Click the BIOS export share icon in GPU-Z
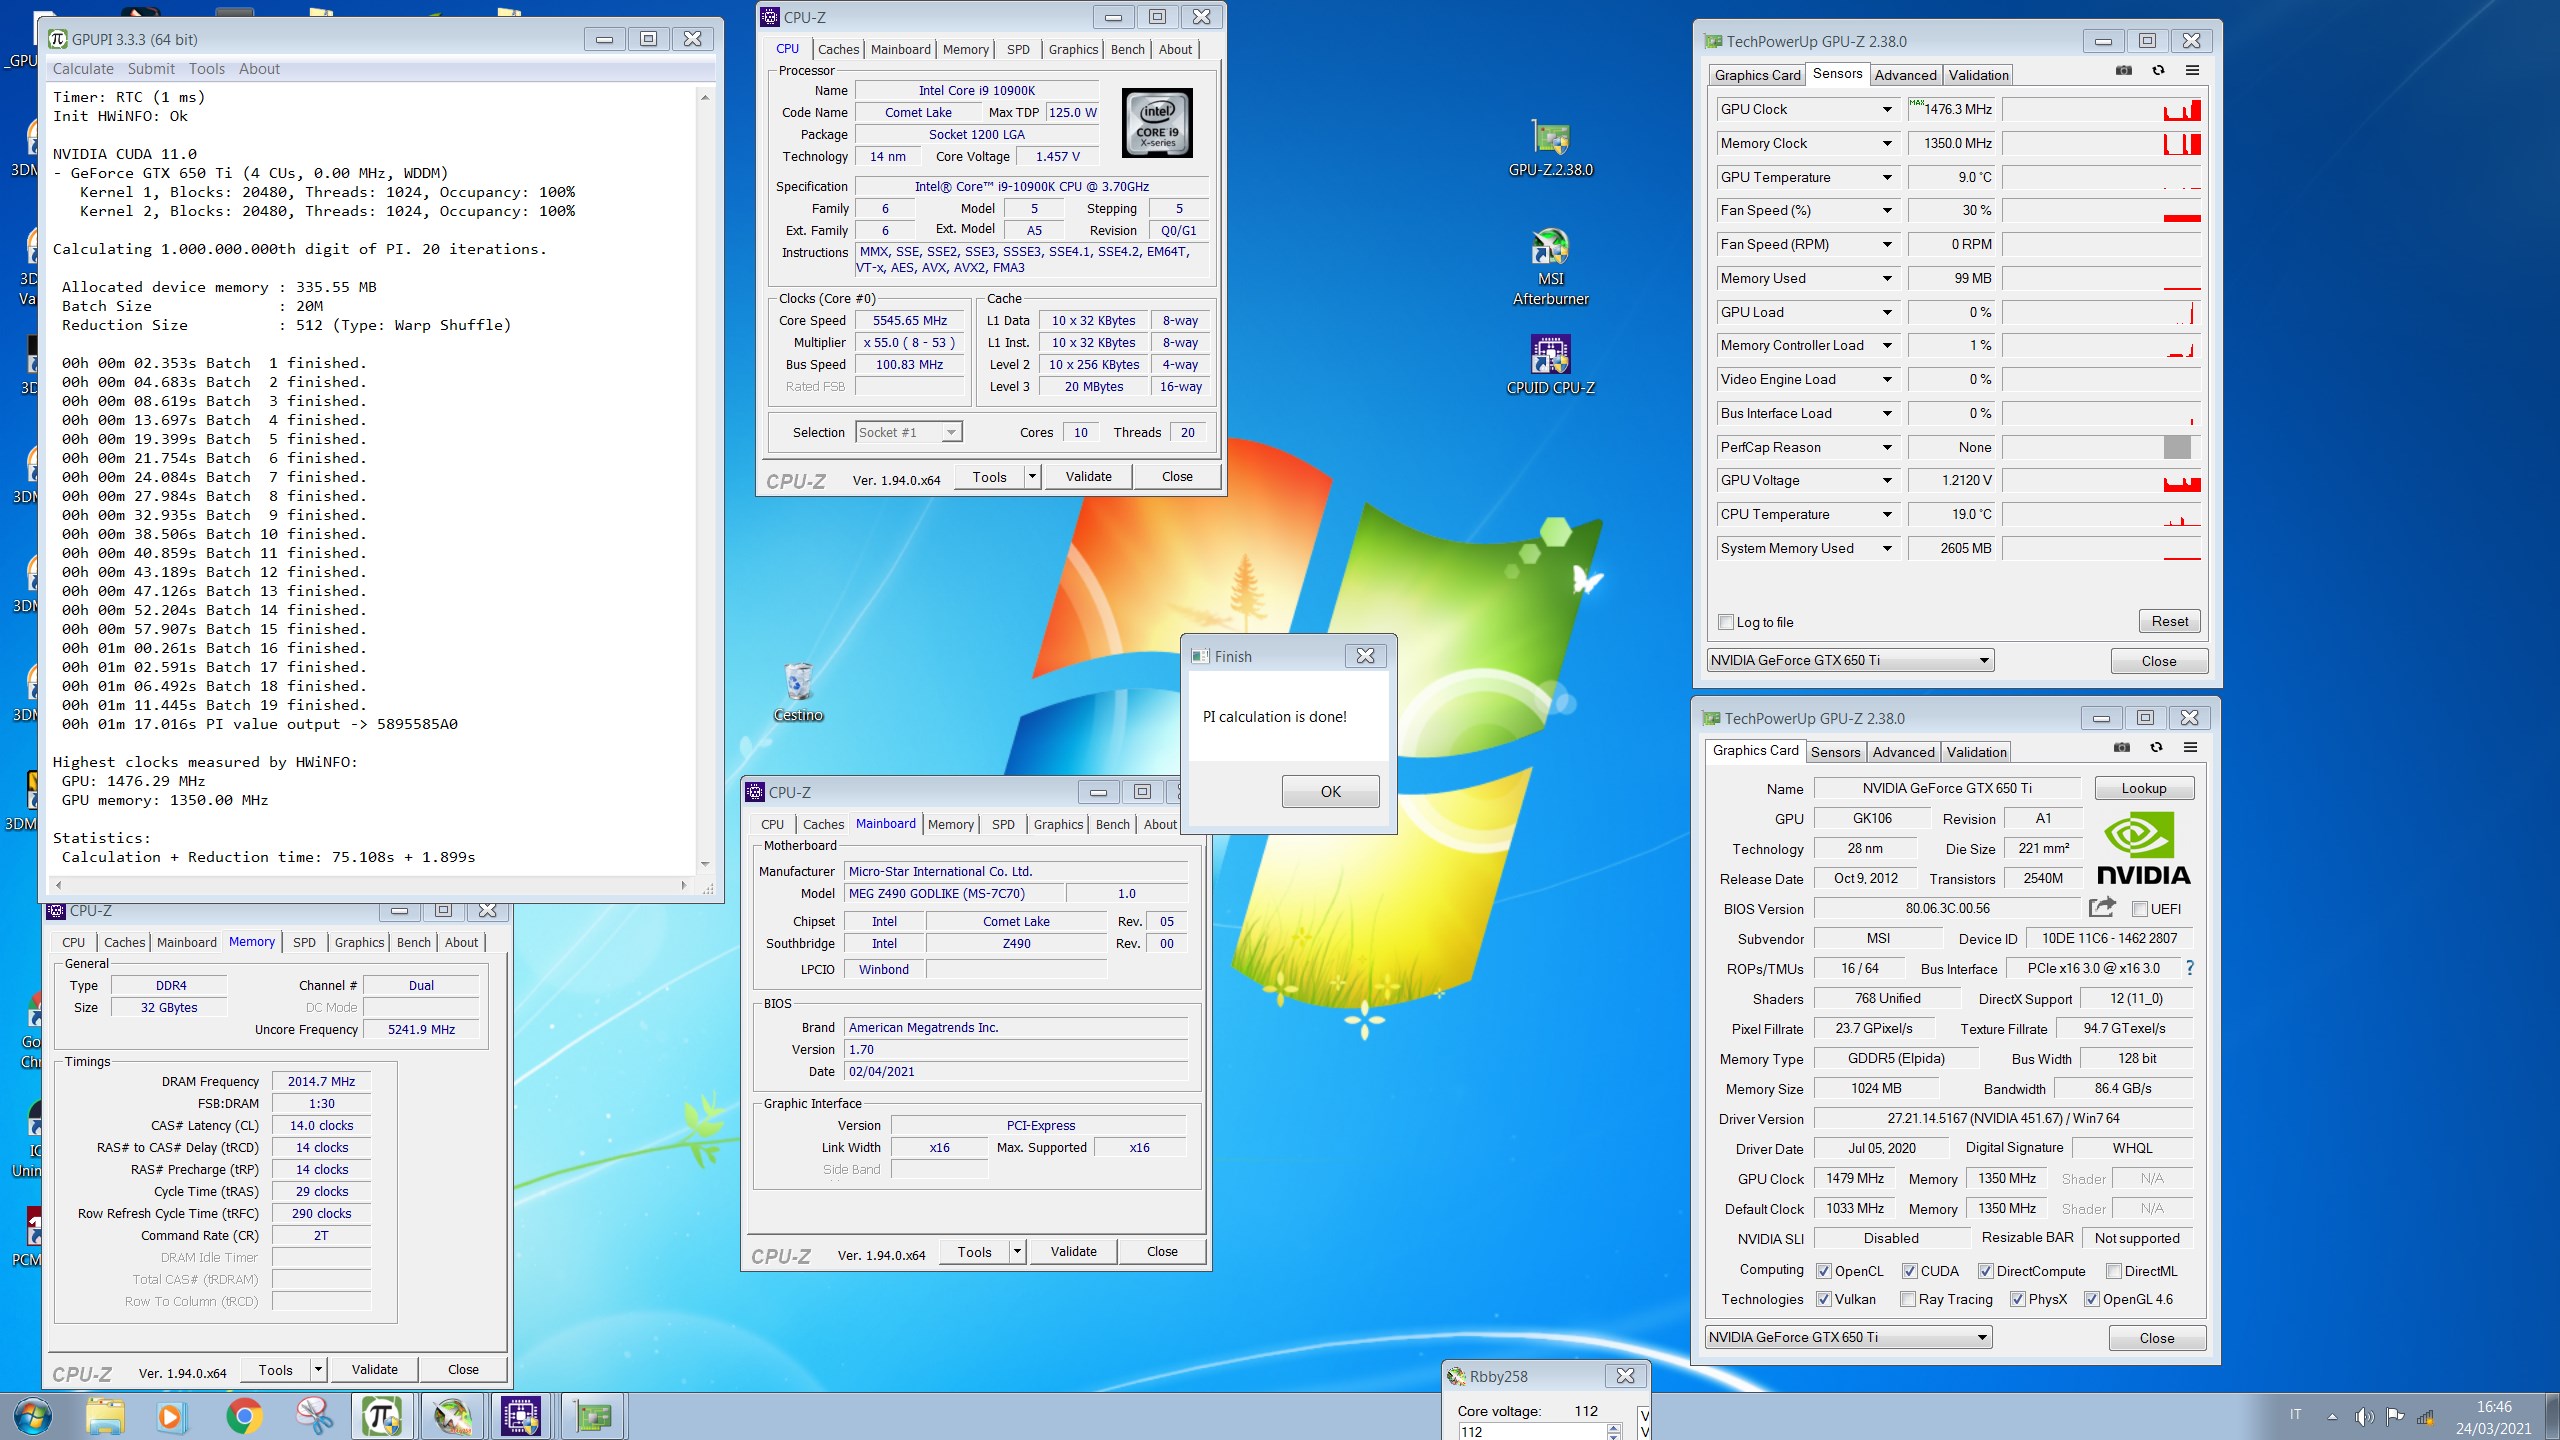 point(2102,907)
